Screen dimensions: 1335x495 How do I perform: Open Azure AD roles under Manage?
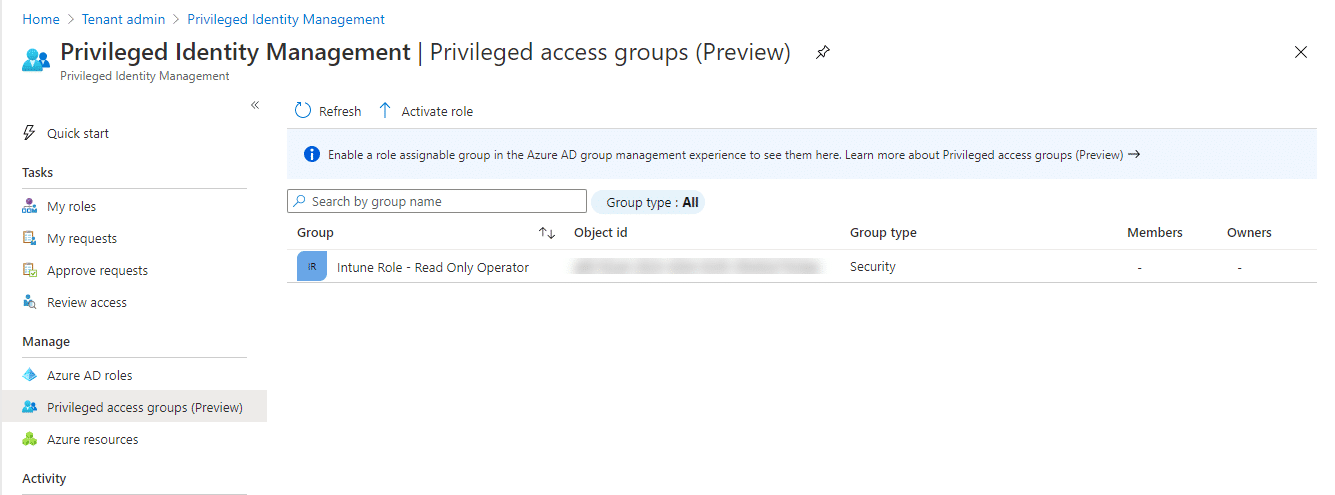90,376
